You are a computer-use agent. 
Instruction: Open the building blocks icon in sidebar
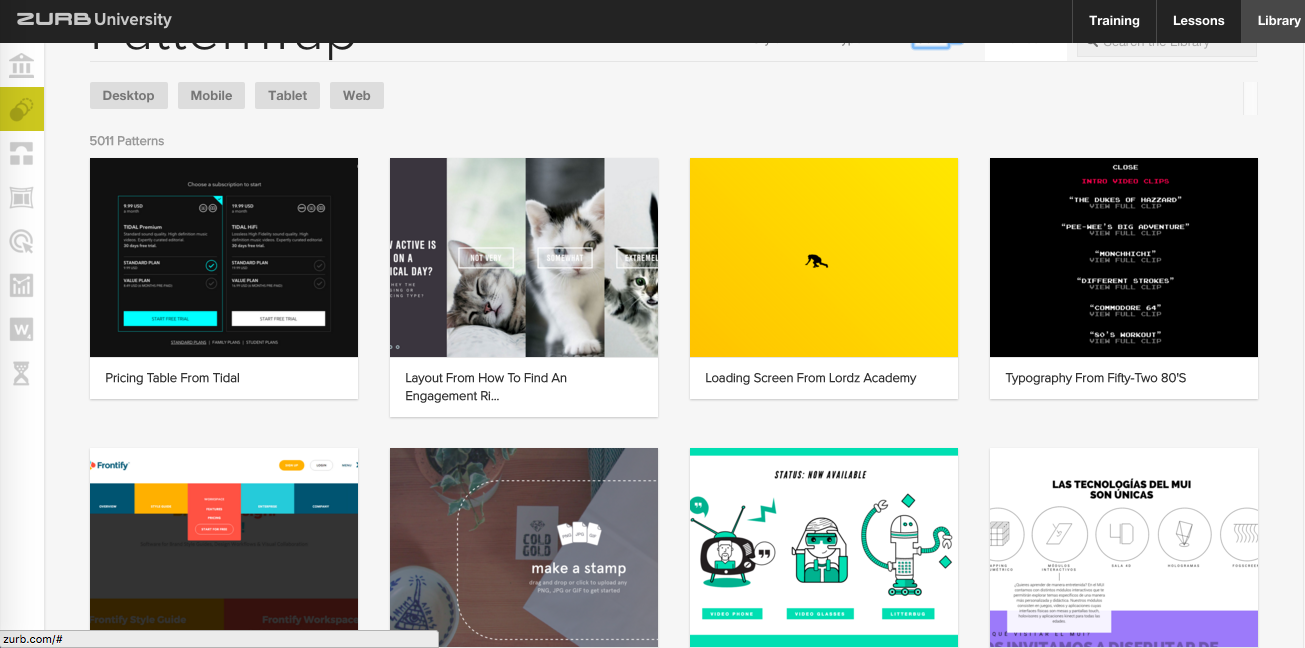[21, 153]
